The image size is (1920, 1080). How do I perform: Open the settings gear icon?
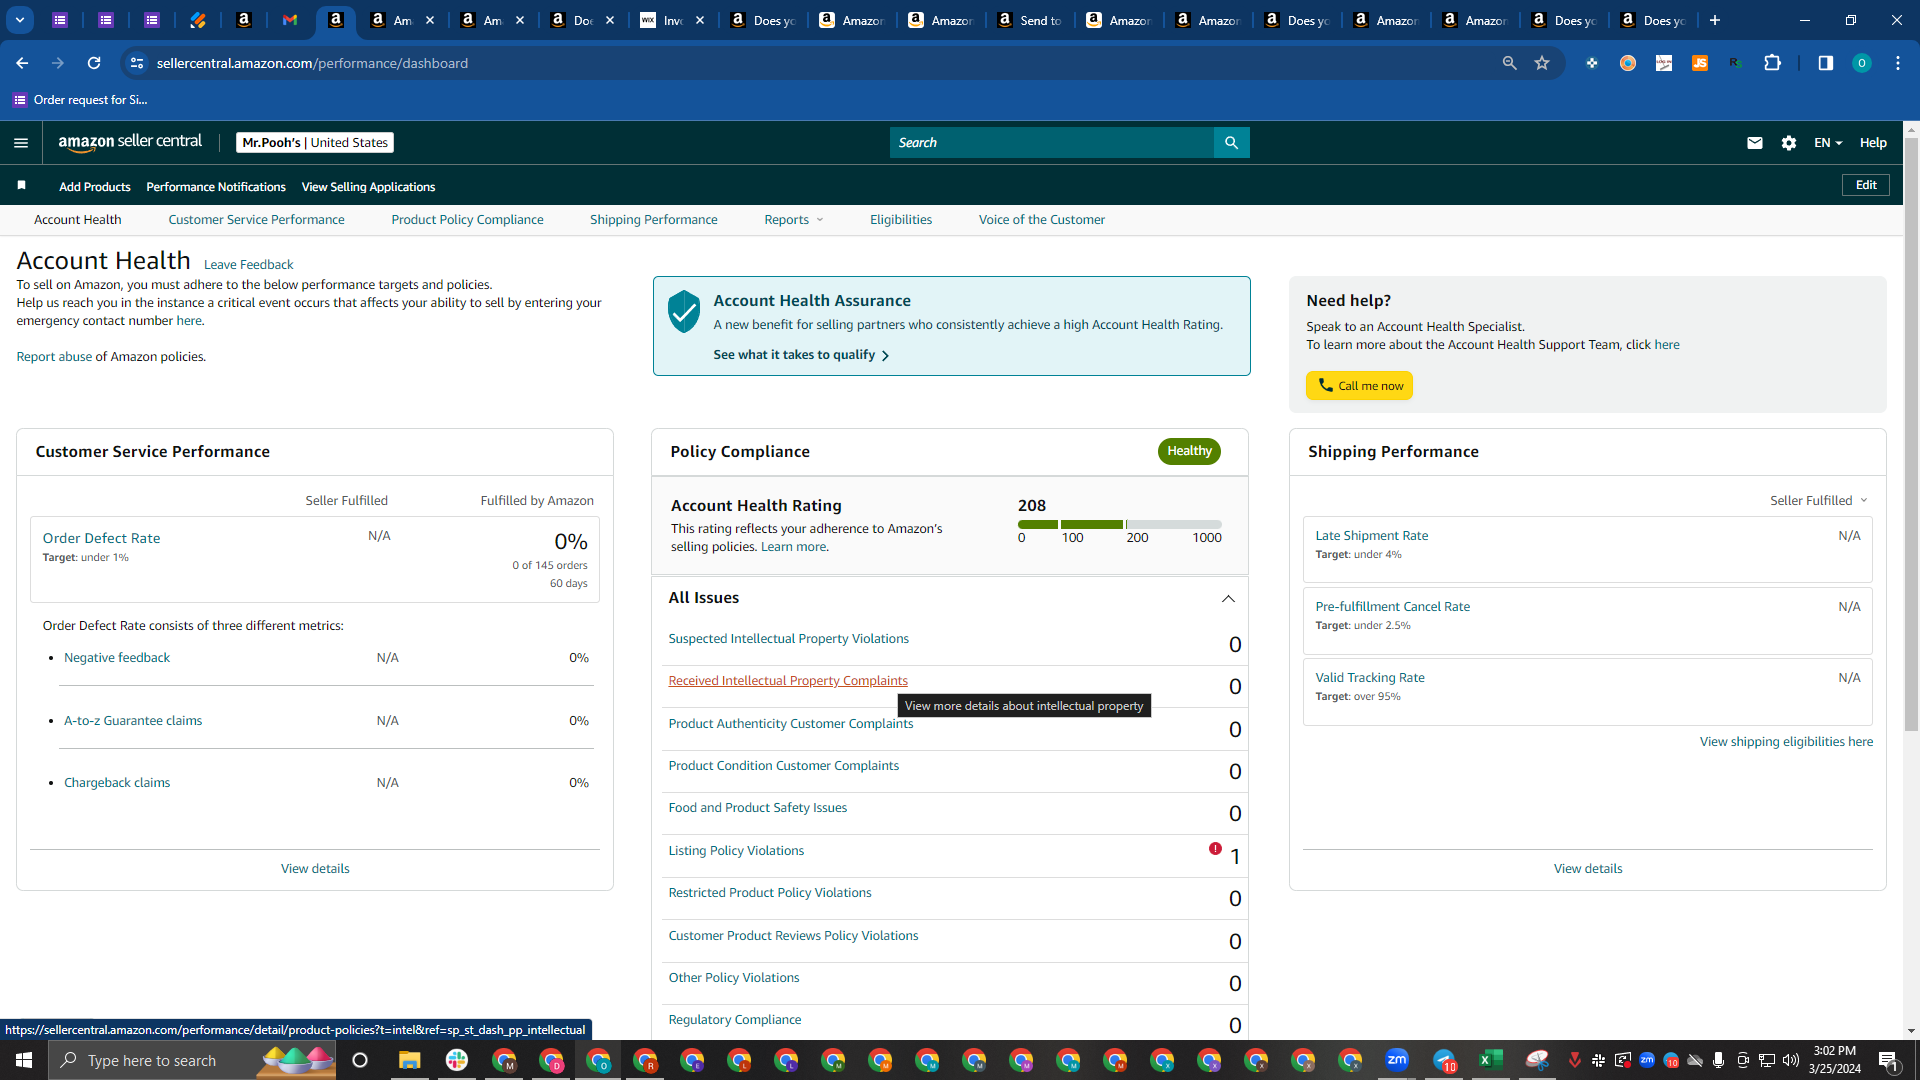point(1789,143)
